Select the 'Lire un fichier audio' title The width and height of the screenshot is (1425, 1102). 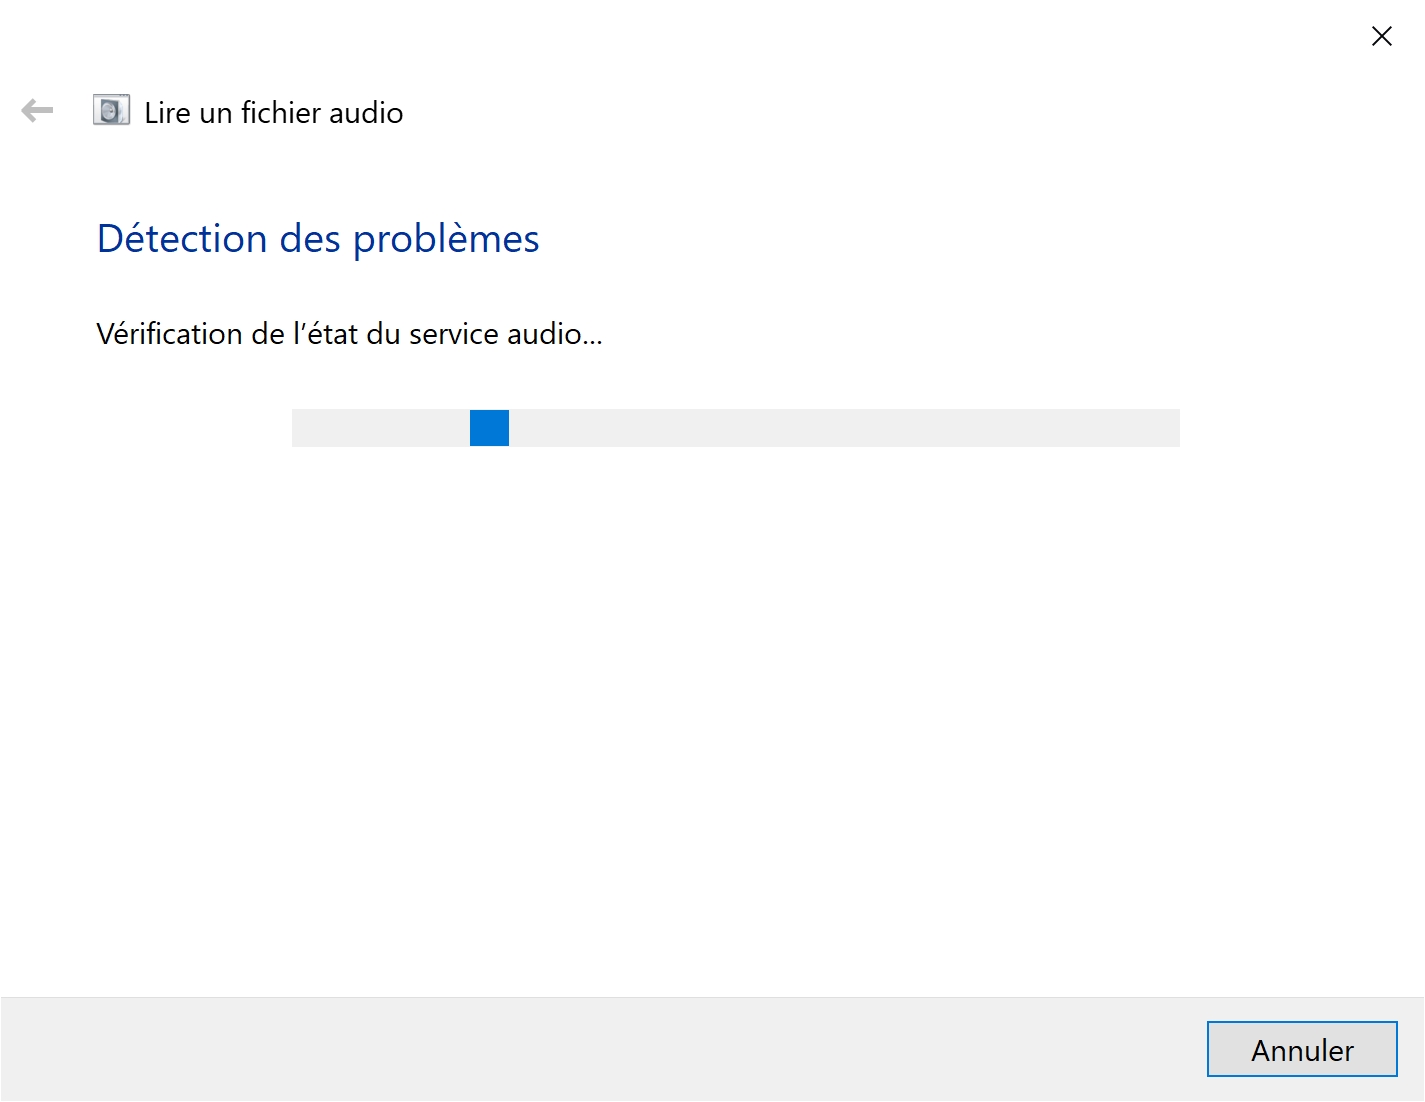click(x=274, y=113)
